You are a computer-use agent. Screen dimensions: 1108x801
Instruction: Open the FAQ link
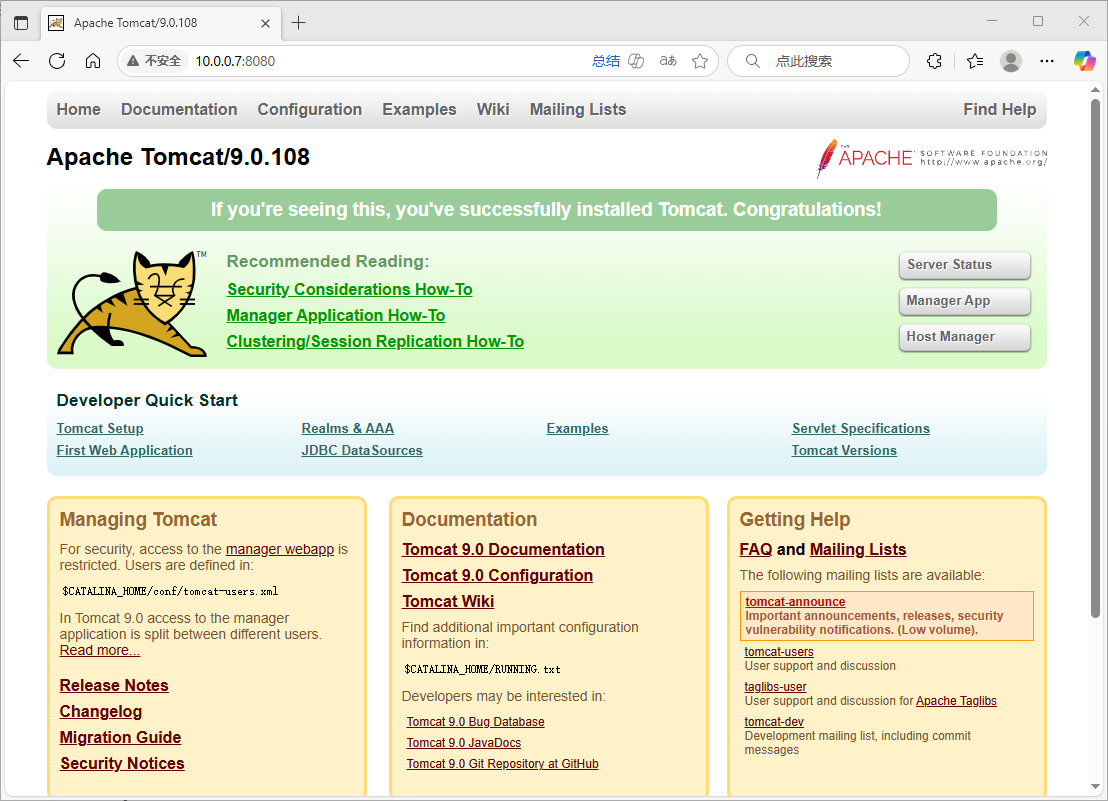tap(755, 550)
